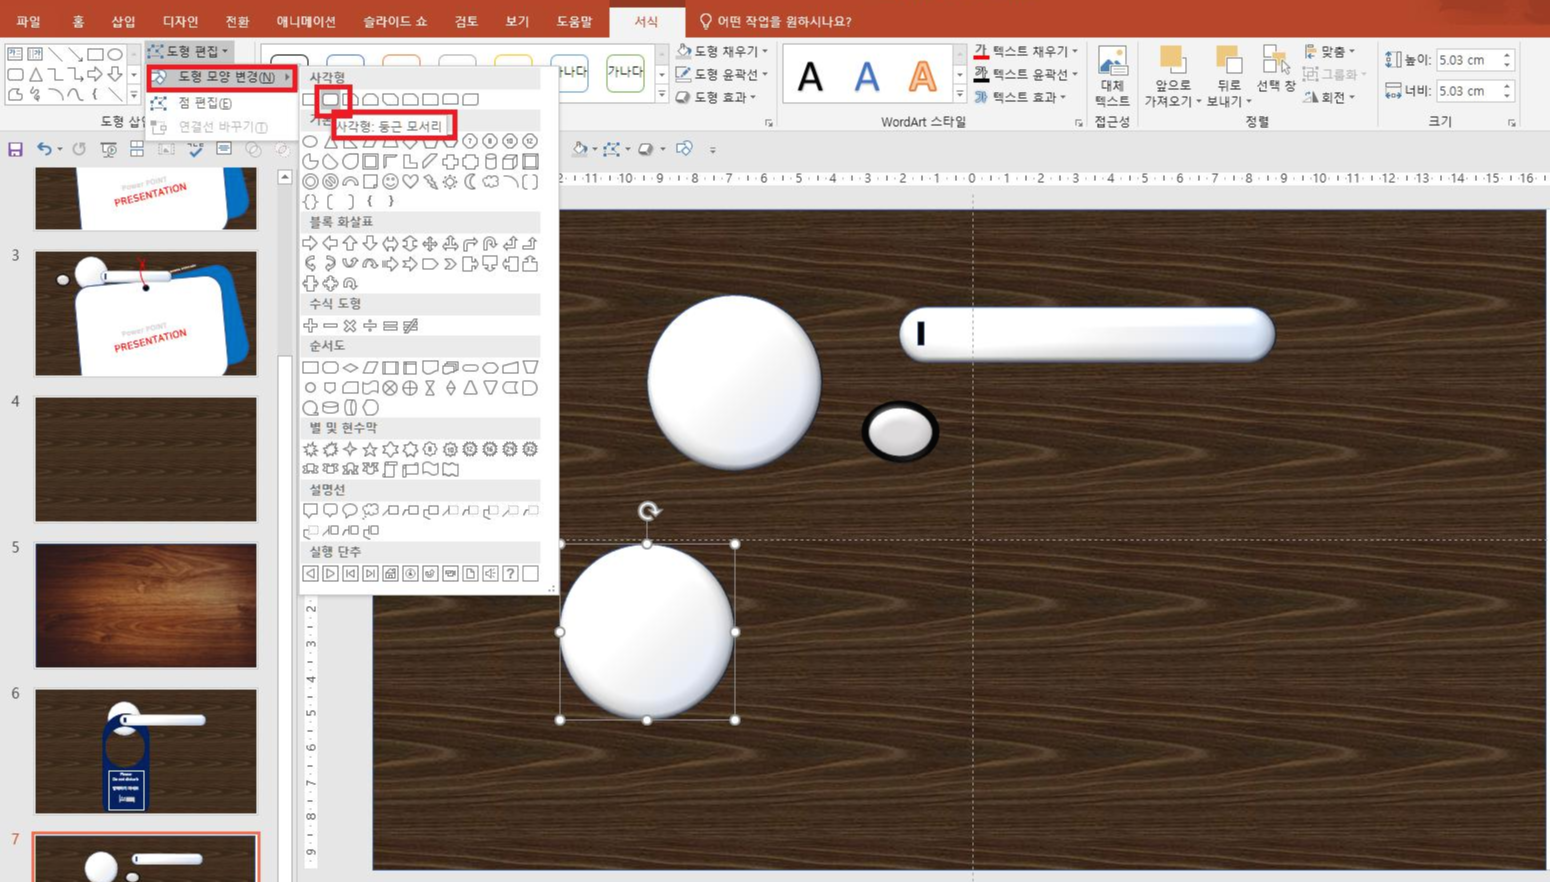Select the right block arrow shape

[x=310, y=244]
